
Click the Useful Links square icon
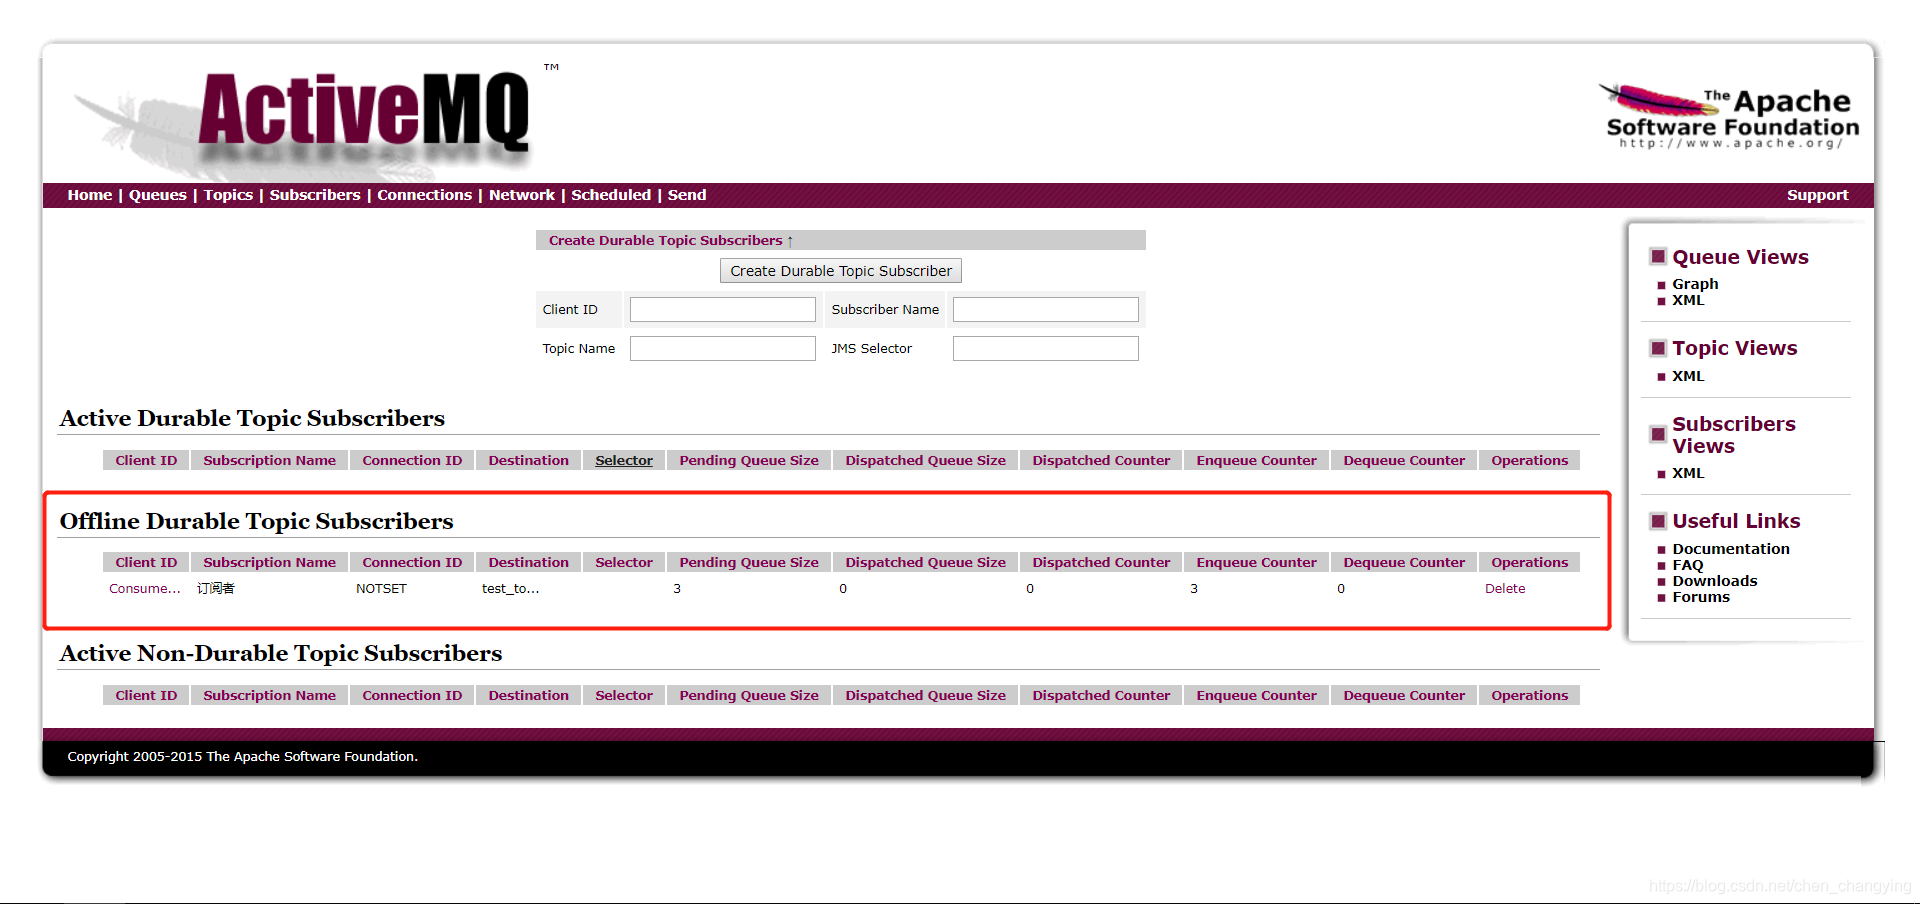click(x=1658, y=521)
